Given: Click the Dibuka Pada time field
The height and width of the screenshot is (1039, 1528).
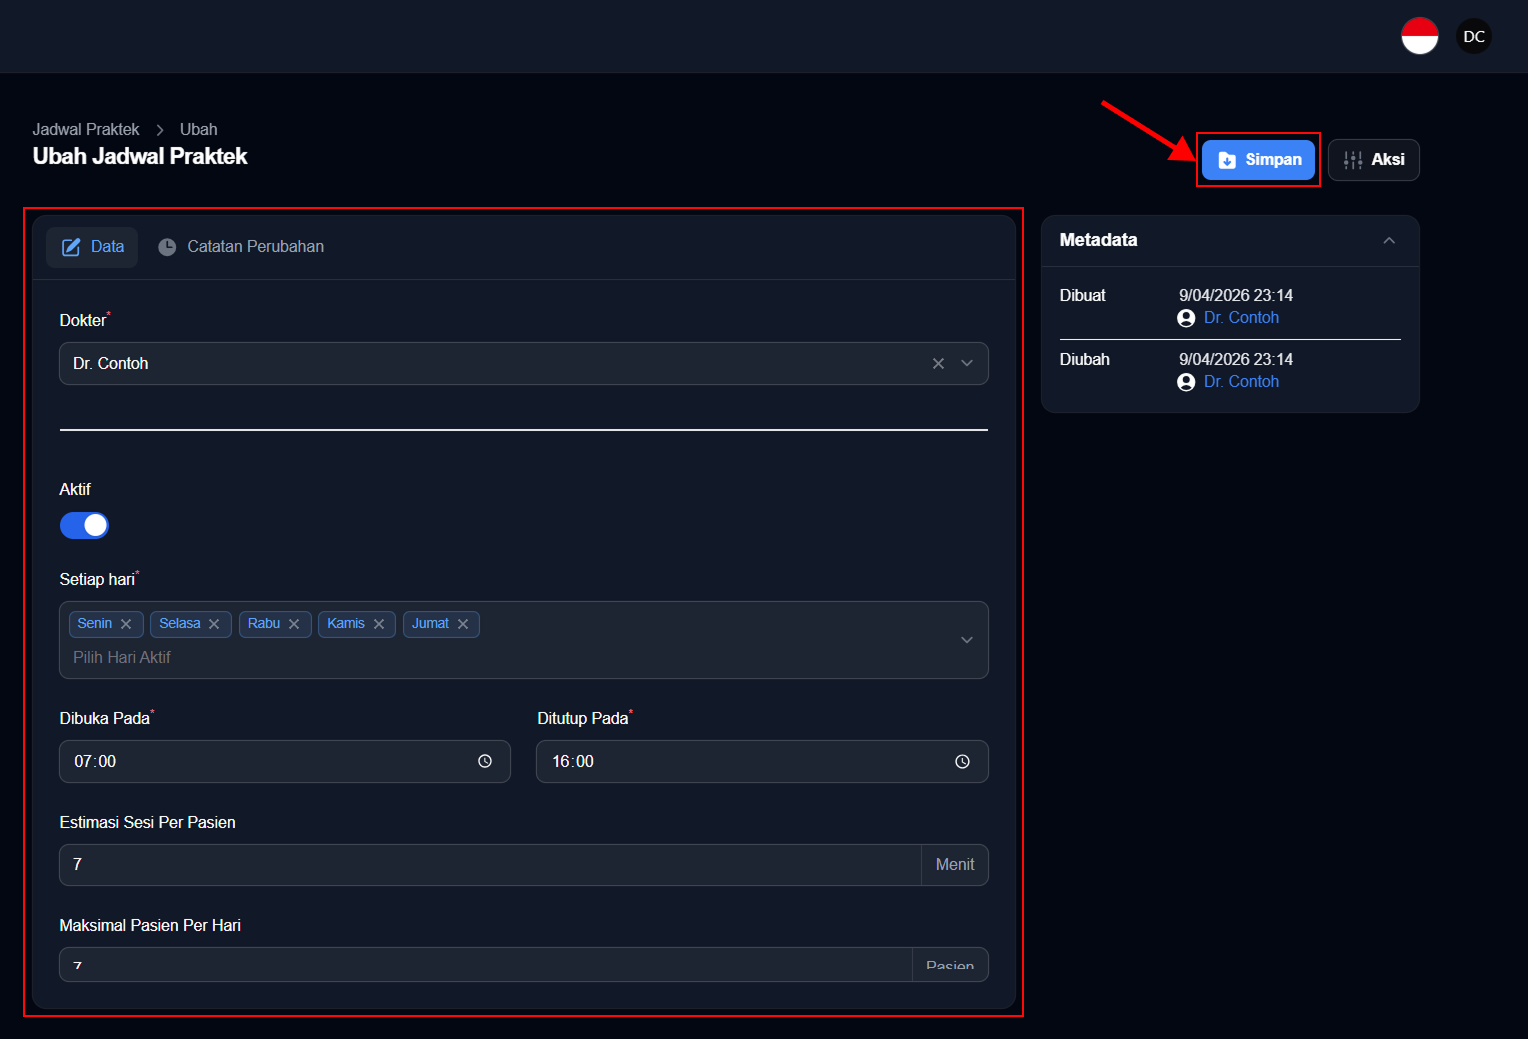Looking at the screenshot, I should click(285, 762).
